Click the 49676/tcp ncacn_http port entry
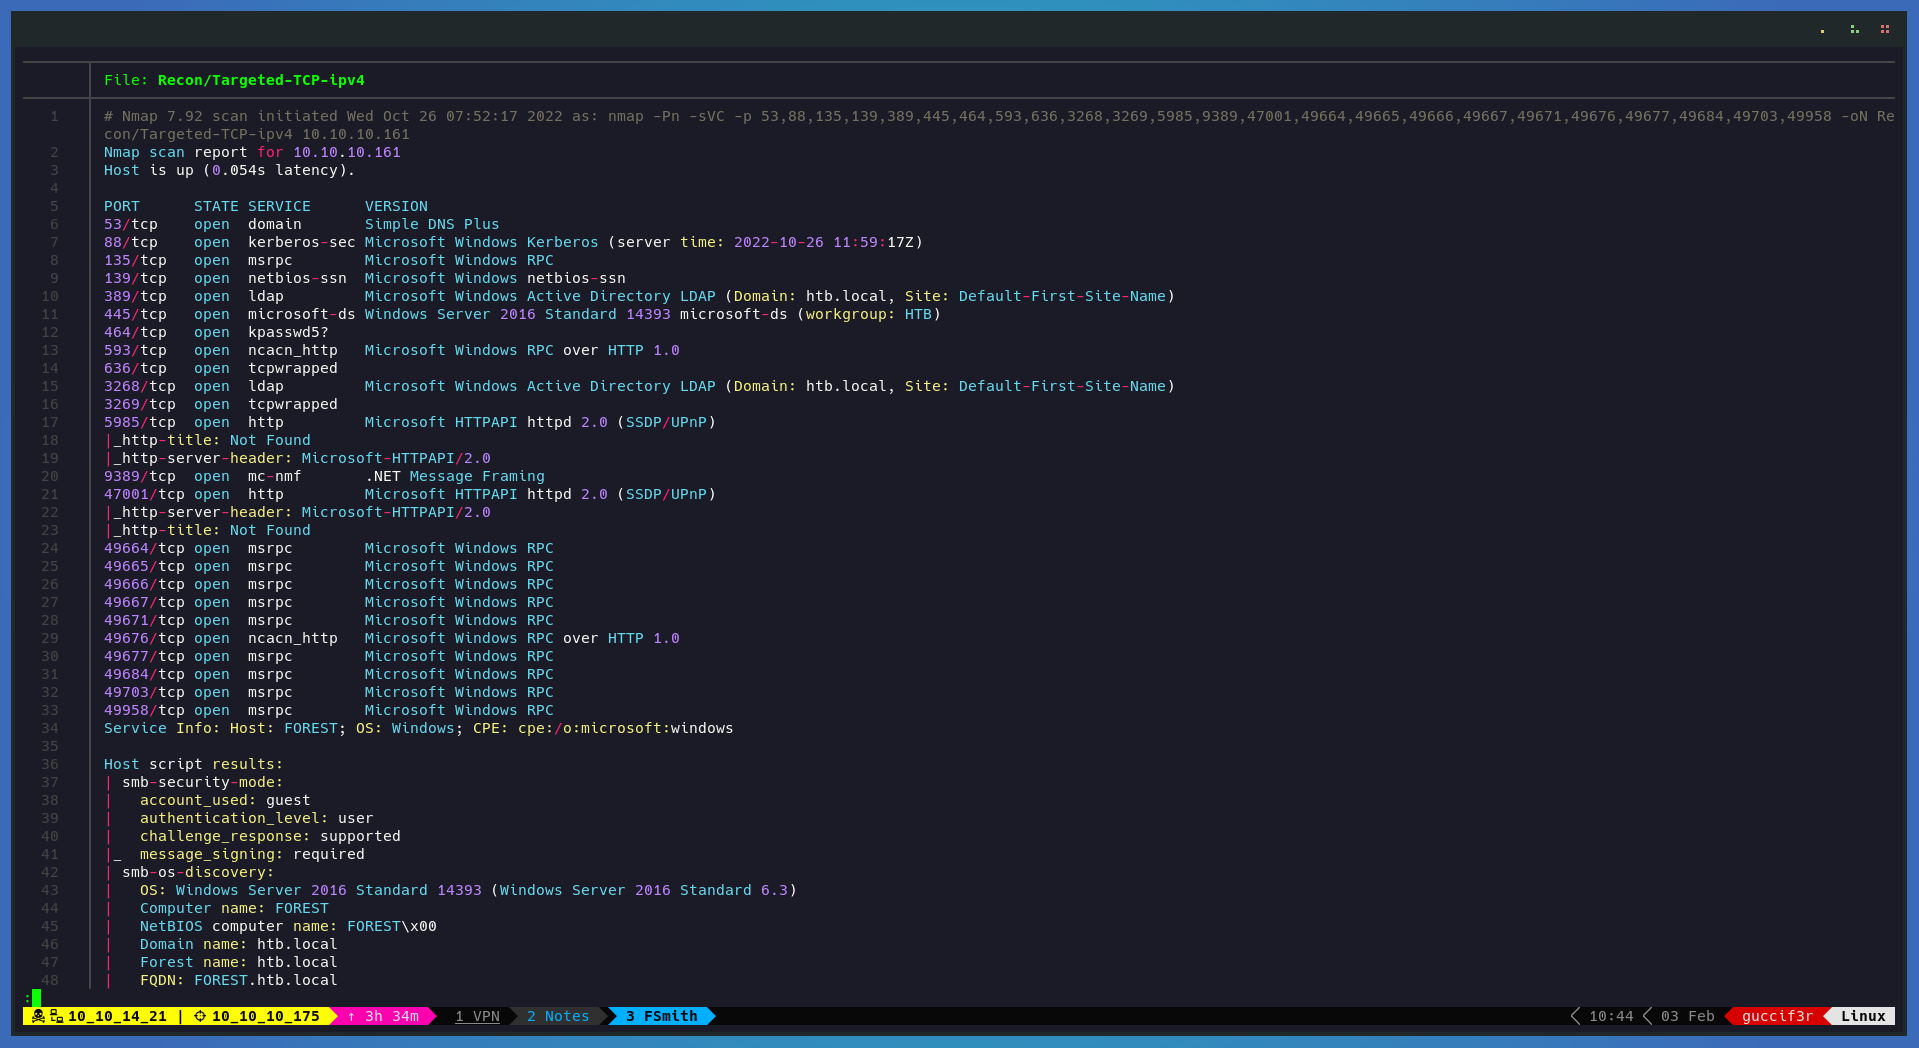 tap(144, 638)
